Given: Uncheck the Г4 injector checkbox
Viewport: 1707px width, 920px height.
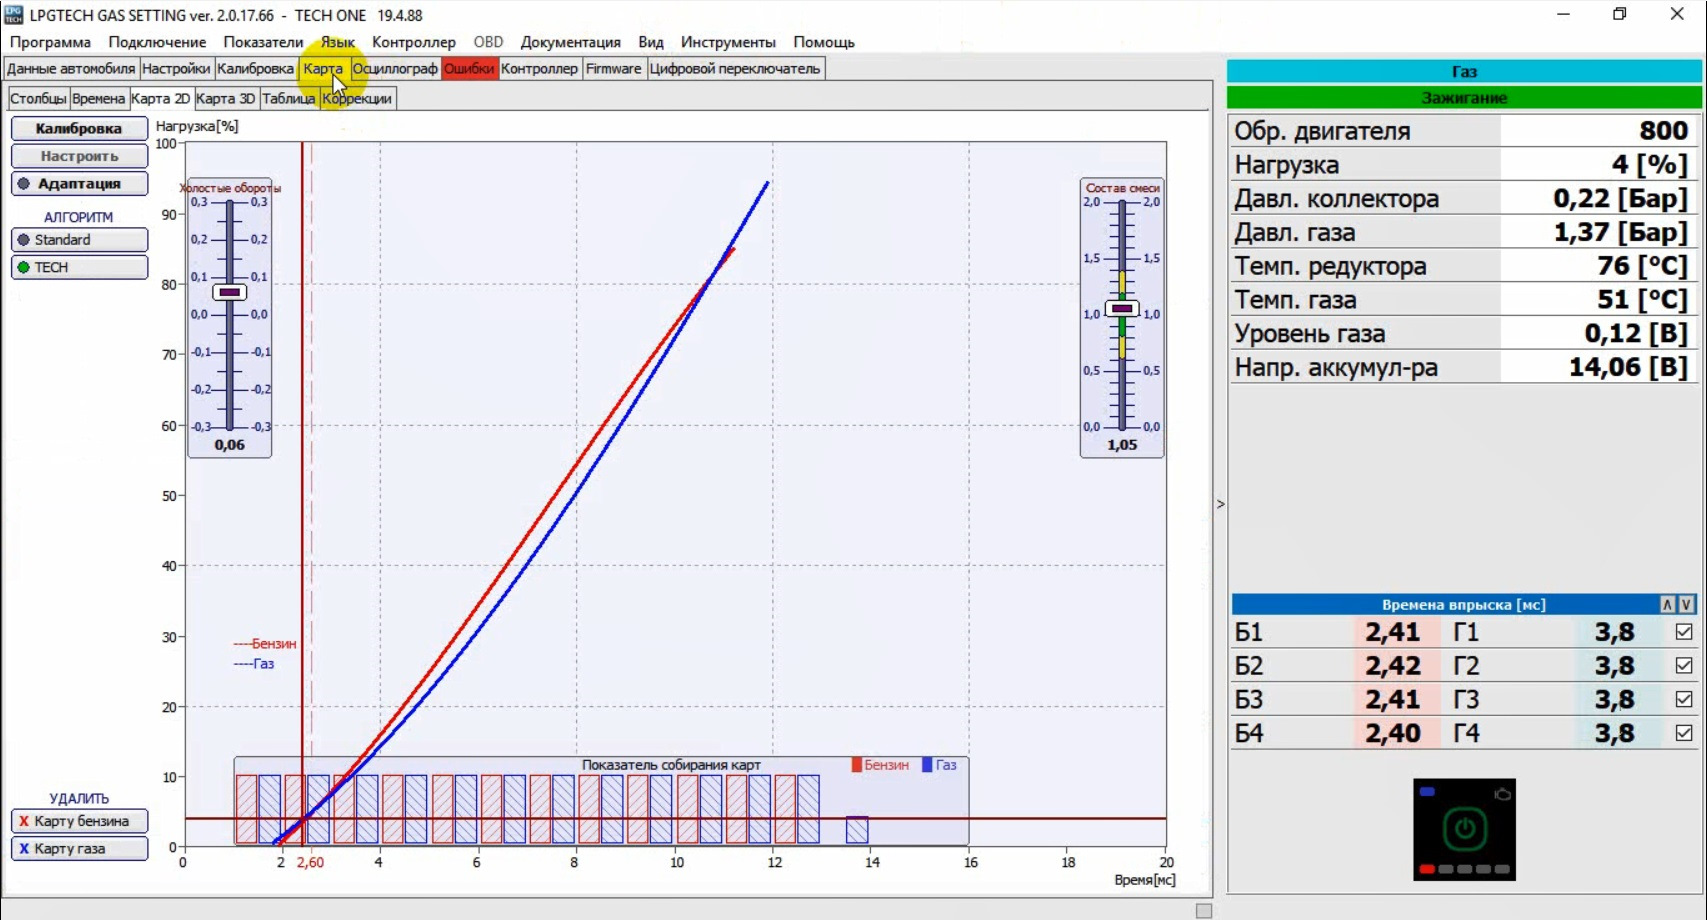Looking at the screenshot, I should tap(1684, 733).
